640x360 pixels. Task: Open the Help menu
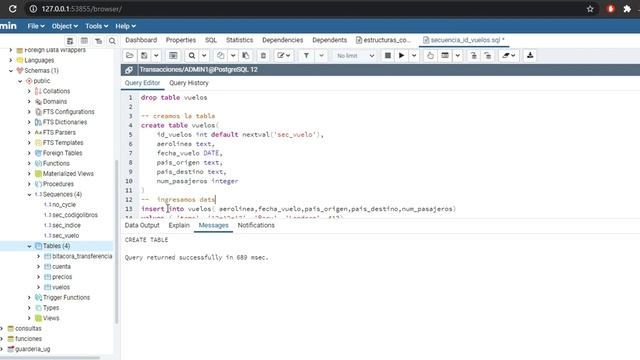coord(125,26)
